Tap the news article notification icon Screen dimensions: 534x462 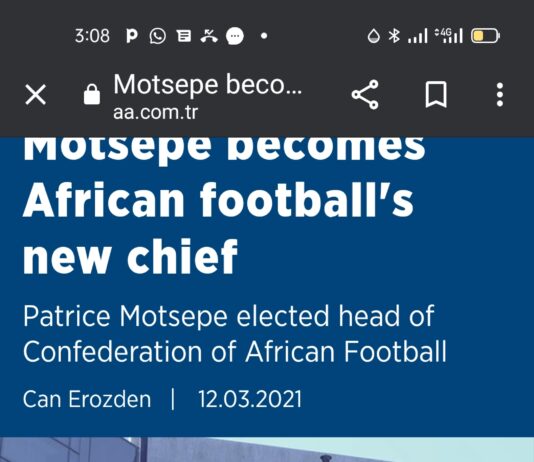(x=184, y=36)
